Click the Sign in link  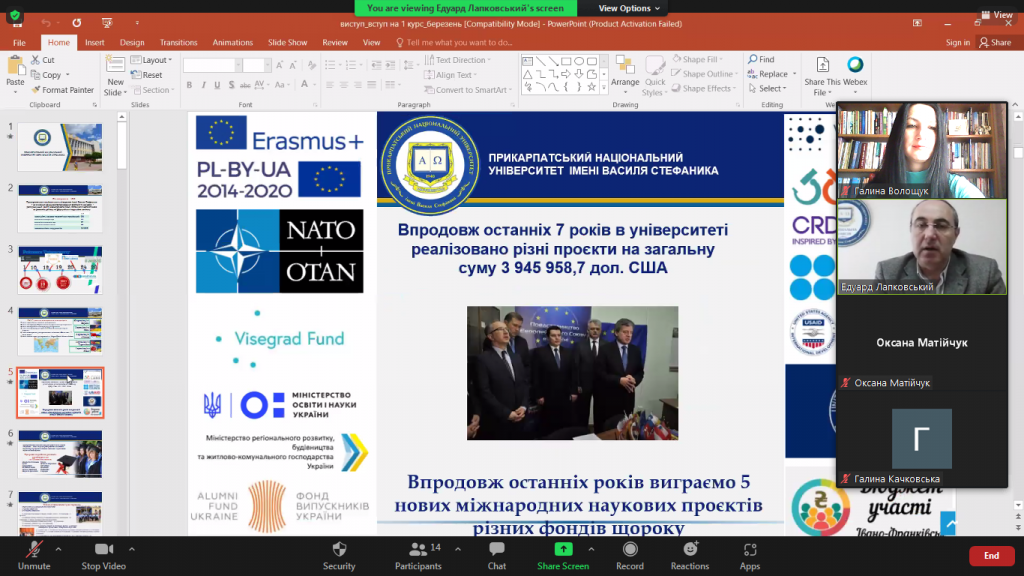click(x=957, y=43)
